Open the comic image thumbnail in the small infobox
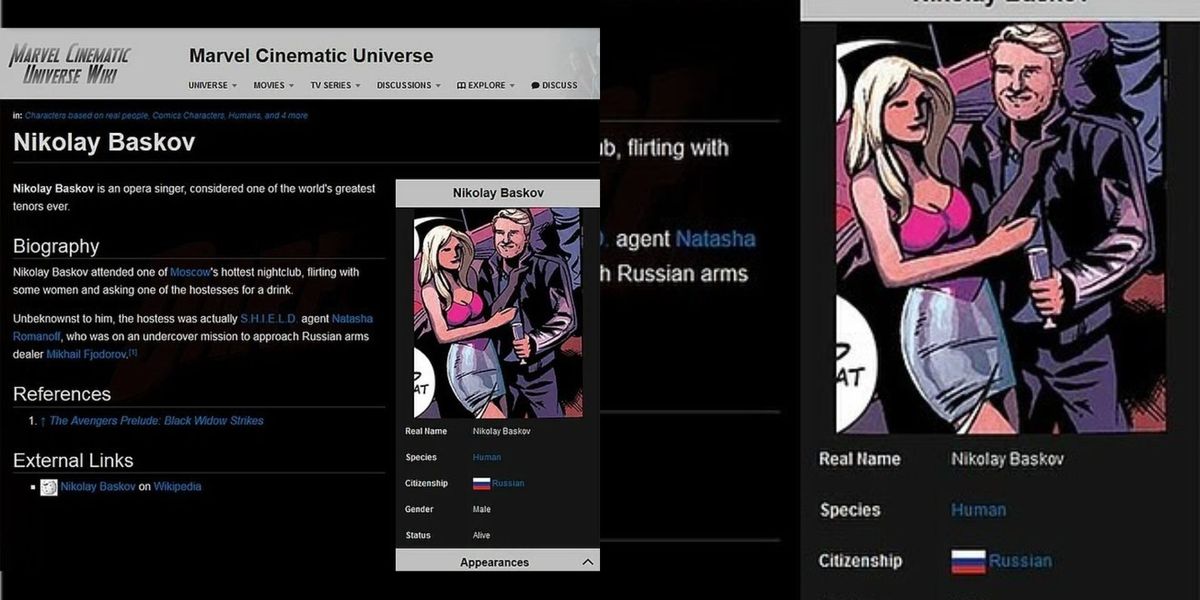This screenshot has height=600, width=1200. pos(498,312)
